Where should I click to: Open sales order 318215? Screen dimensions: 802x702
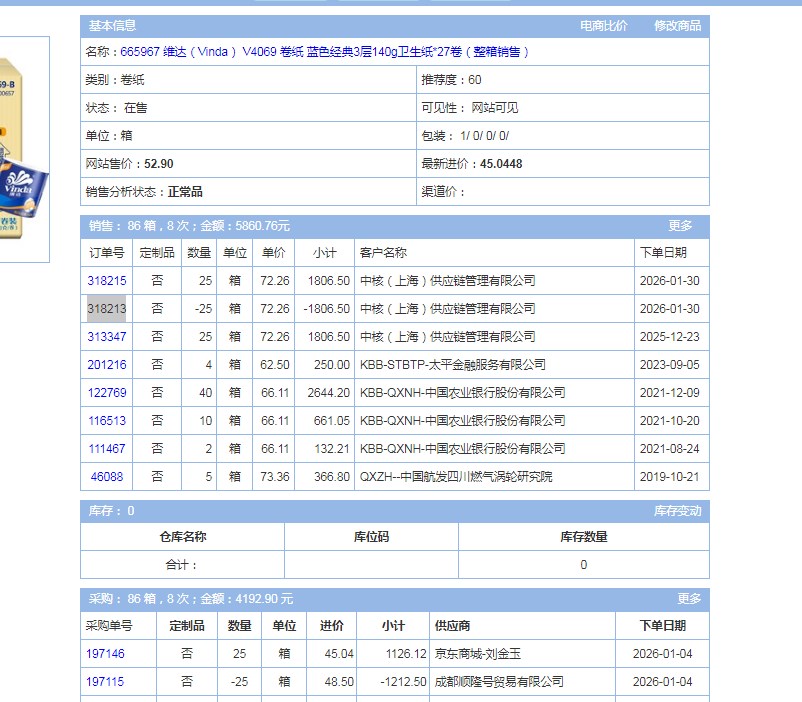107,281
